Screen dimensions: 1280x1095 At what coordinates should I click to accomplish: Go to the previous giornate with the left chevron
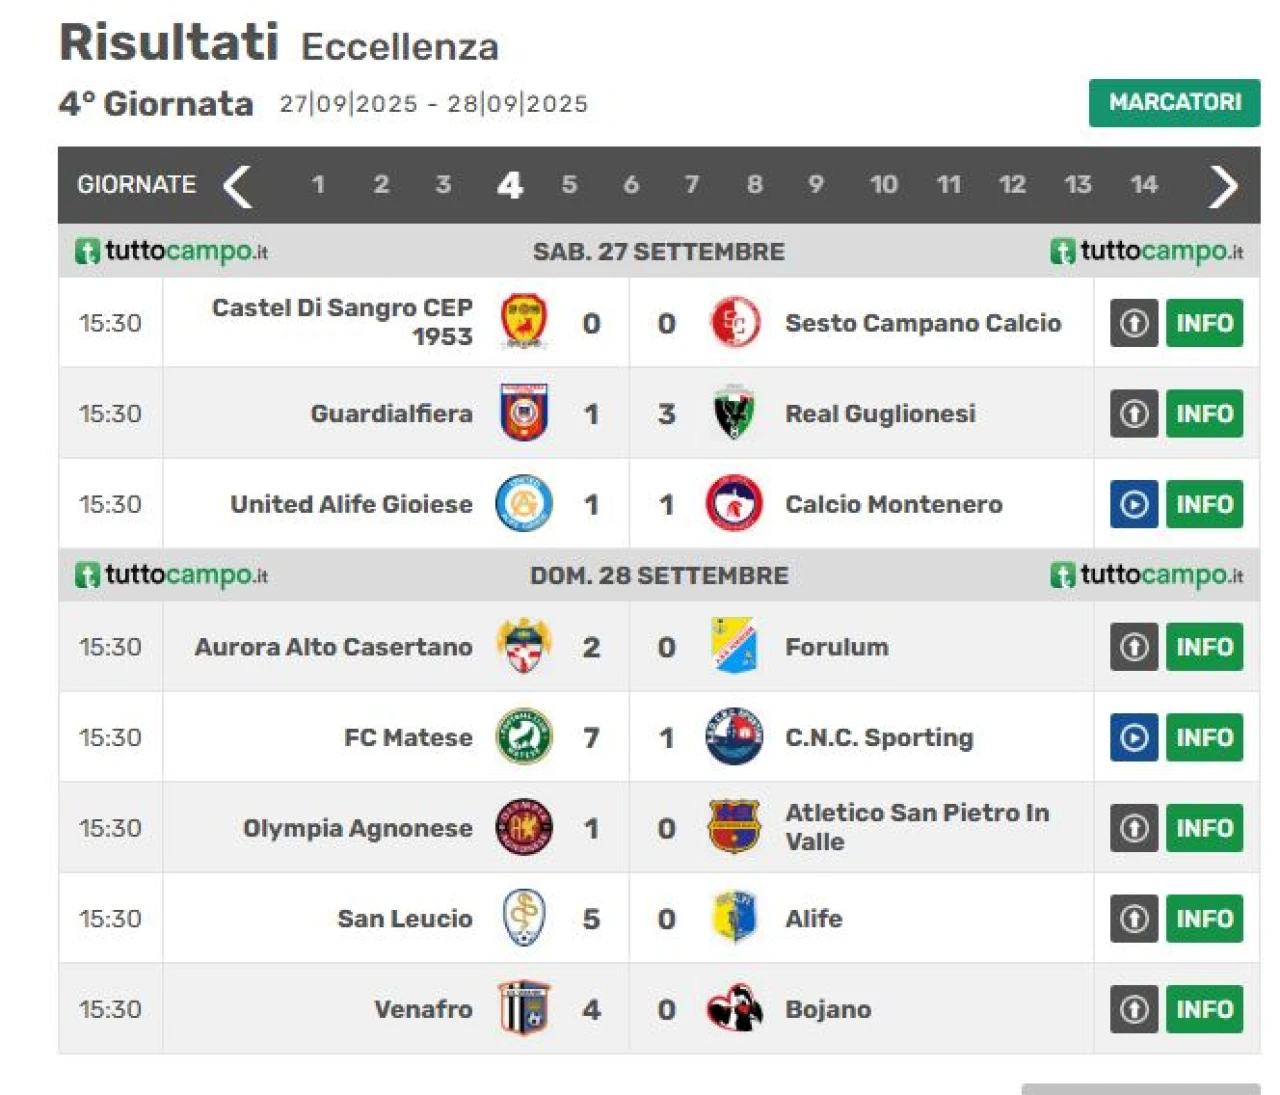pos(238,185)
